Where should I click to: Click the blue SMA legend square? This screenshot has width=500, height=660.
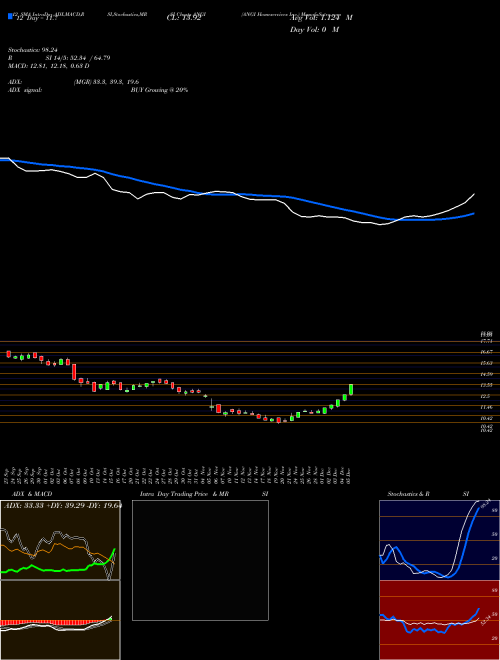(10, 16)
